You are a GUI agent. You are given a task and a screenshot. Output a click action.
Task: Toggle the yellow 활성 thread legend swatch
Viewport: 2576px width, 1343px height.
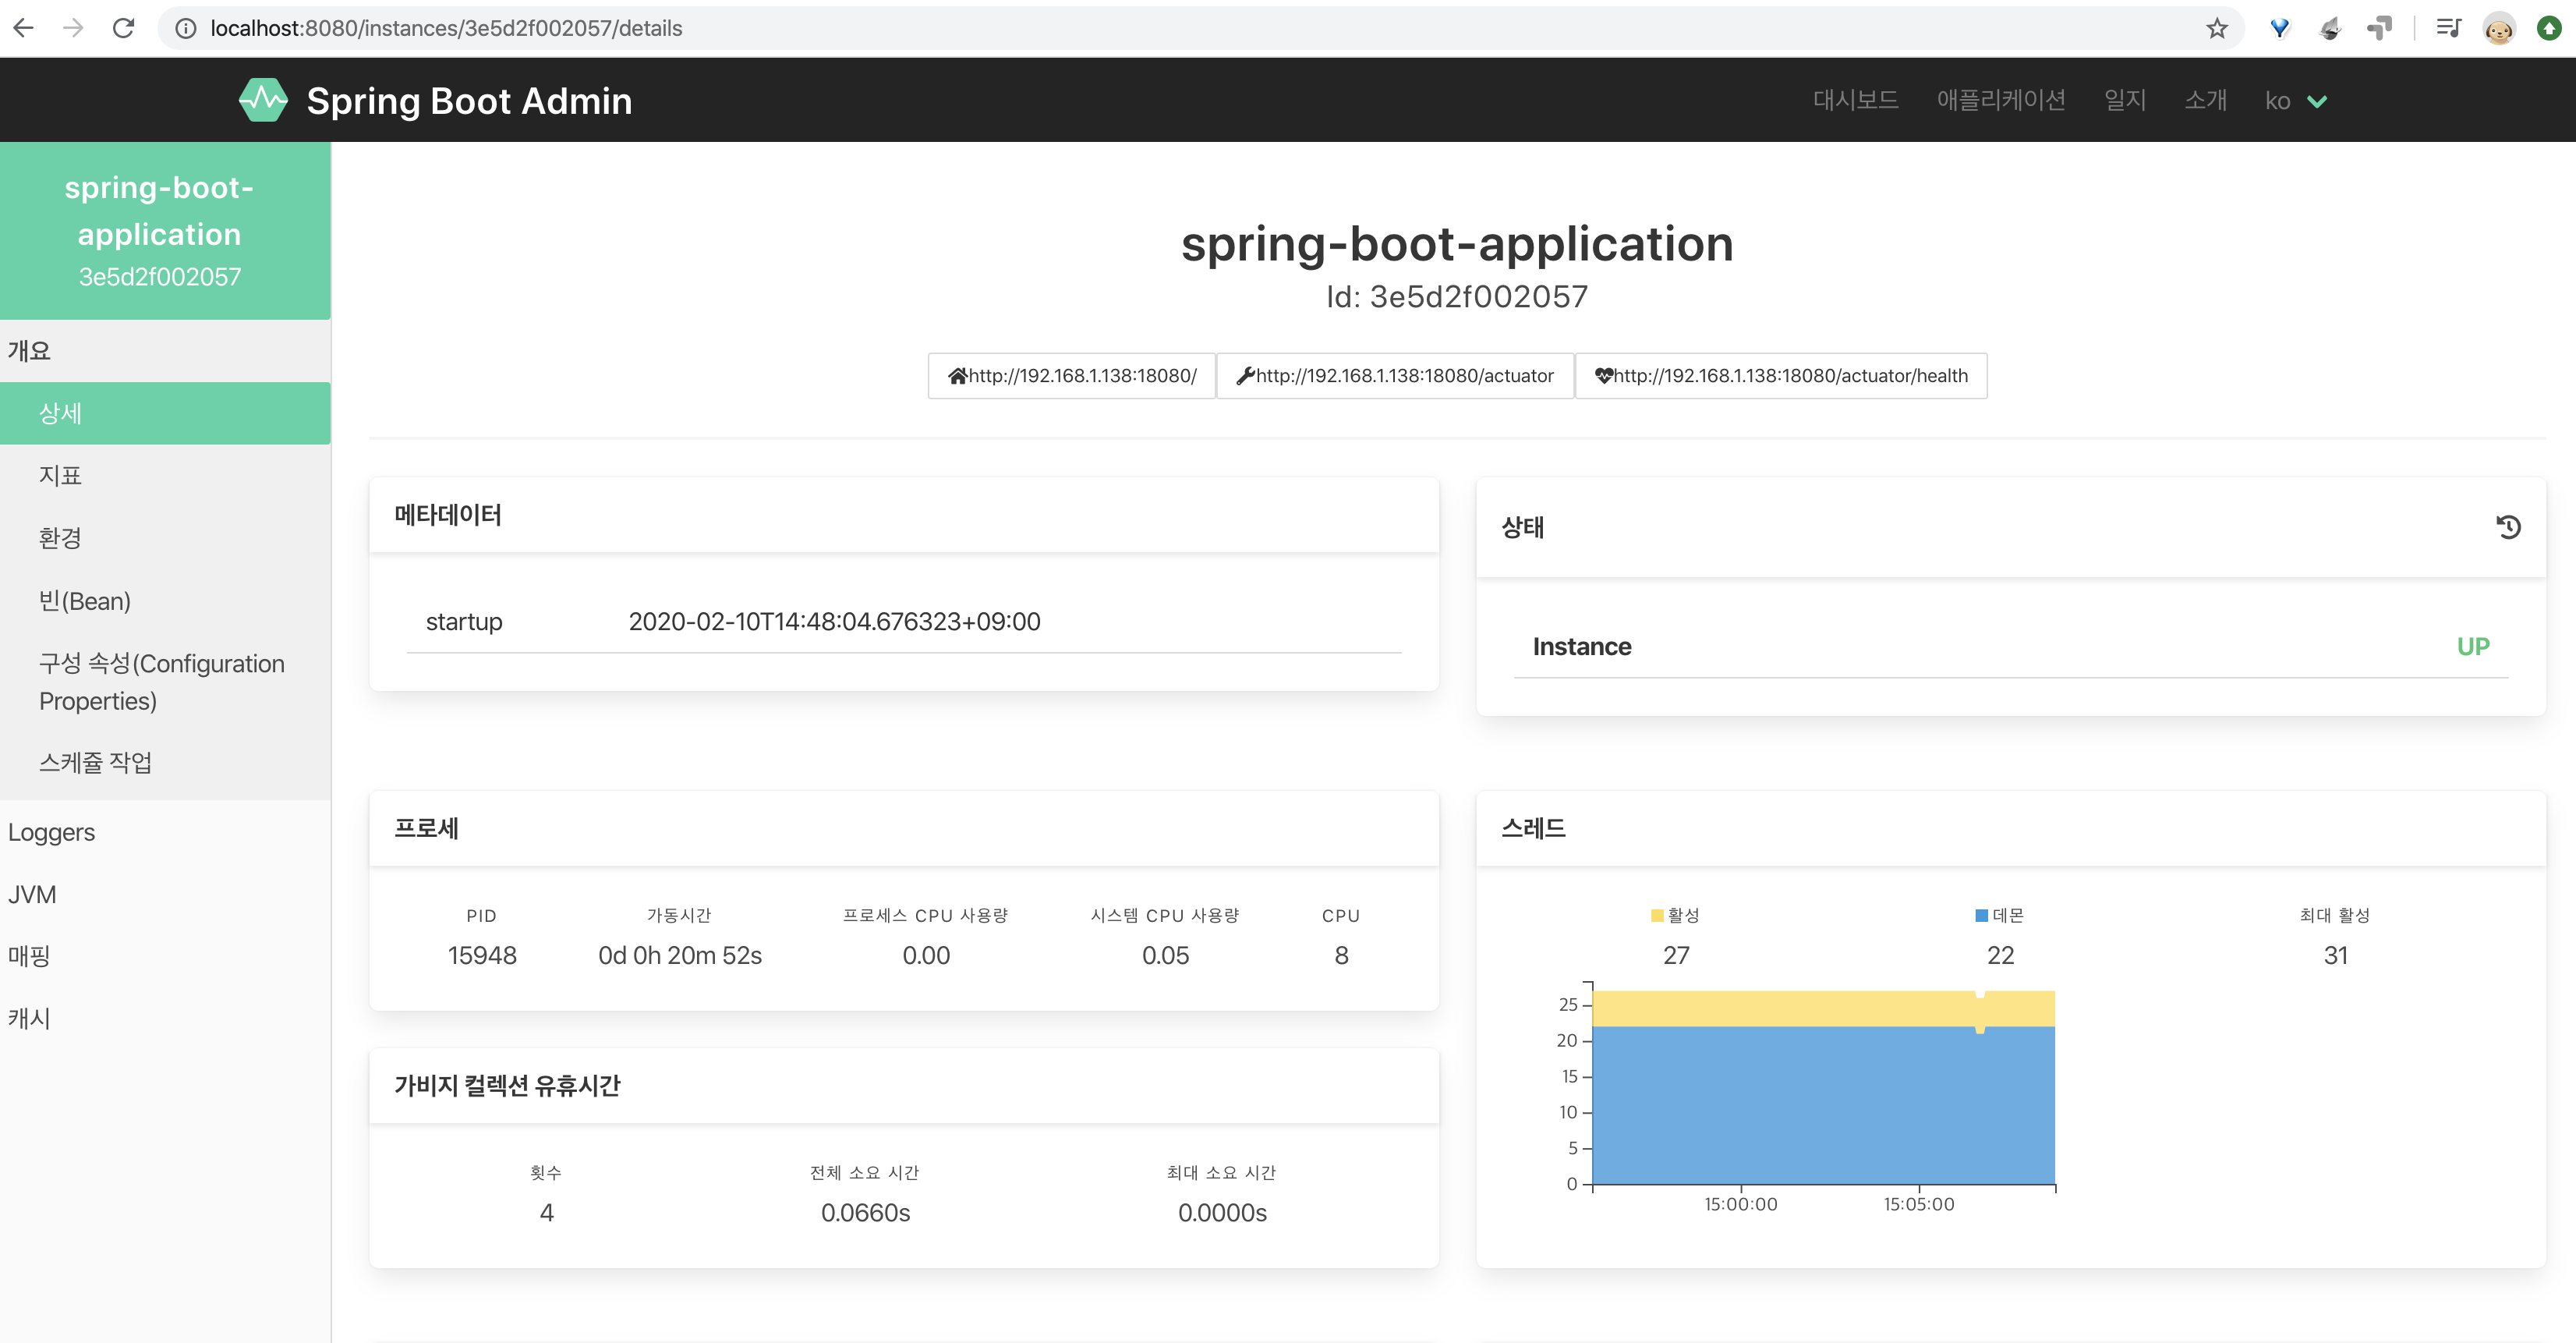point(1657,915)
